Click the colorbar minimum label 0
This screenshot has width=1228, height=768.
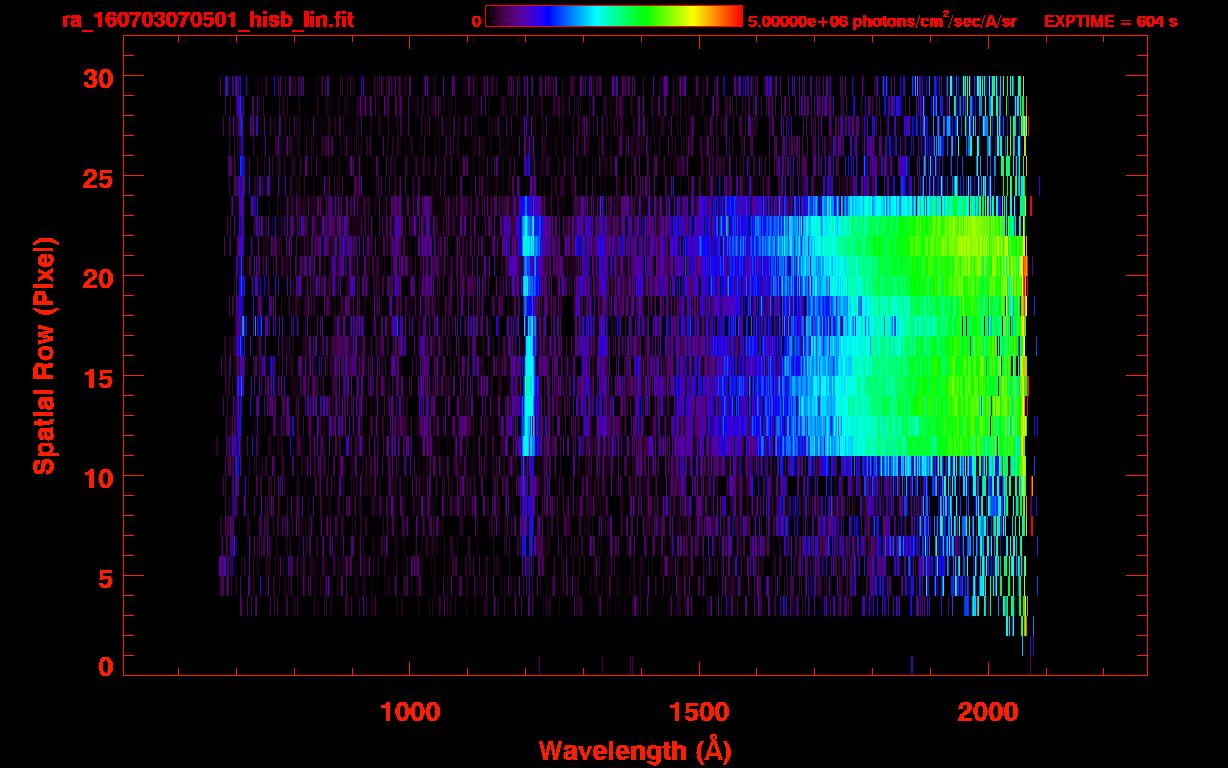476,21
